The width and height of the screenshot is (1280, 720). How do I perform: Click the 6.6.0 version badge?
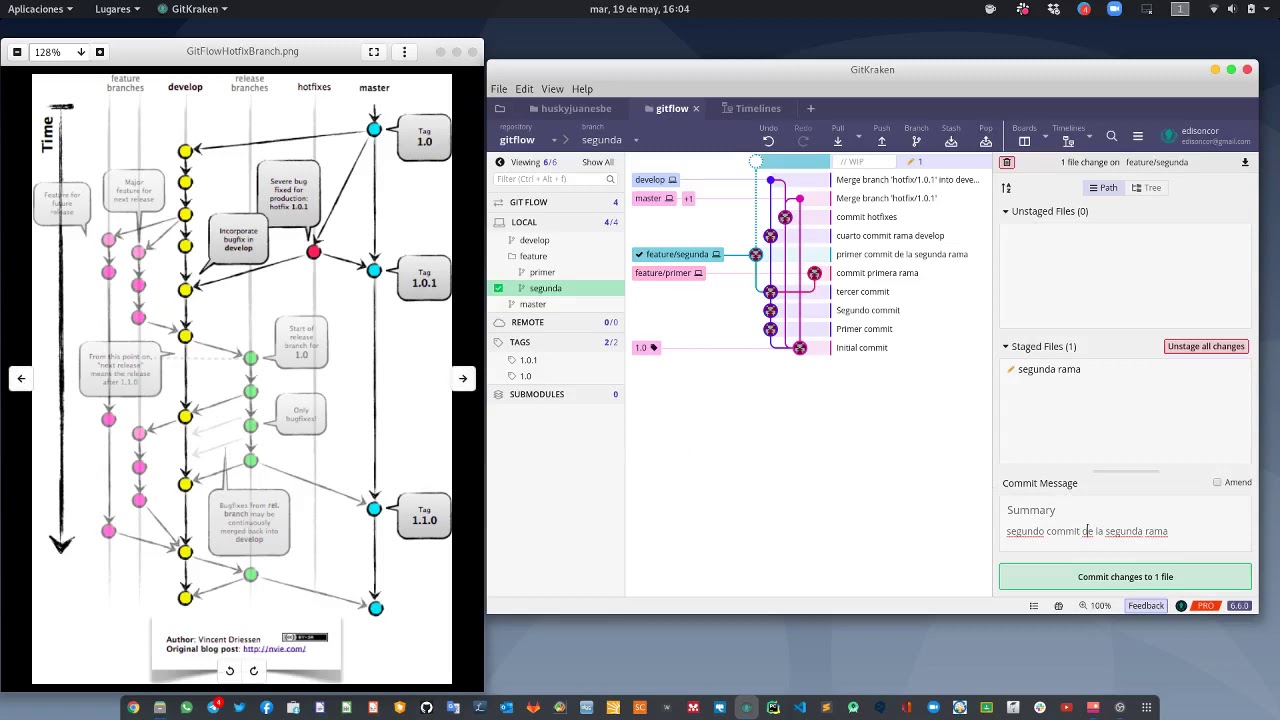(x=1239, y=606)
